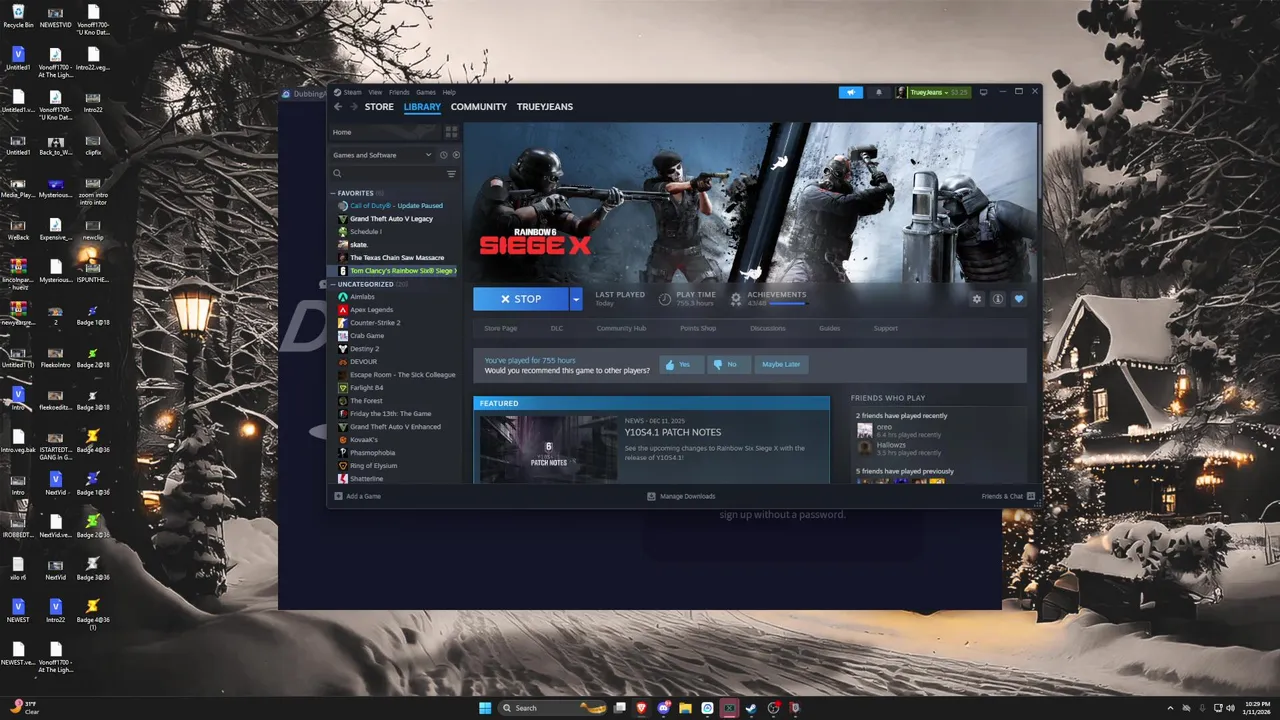Click the achievements progress bar
The height and width of the screenshot is (720, 1280).
[787, 303]
